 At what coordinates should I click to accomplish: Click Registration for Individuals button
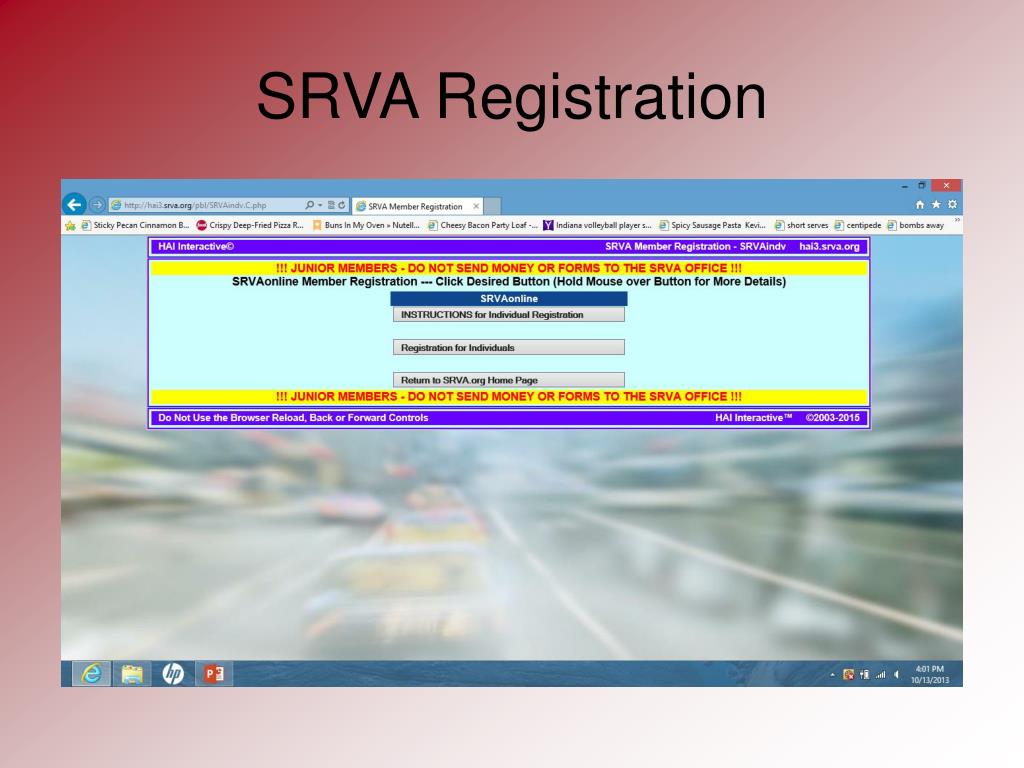(x=509, y=347)
